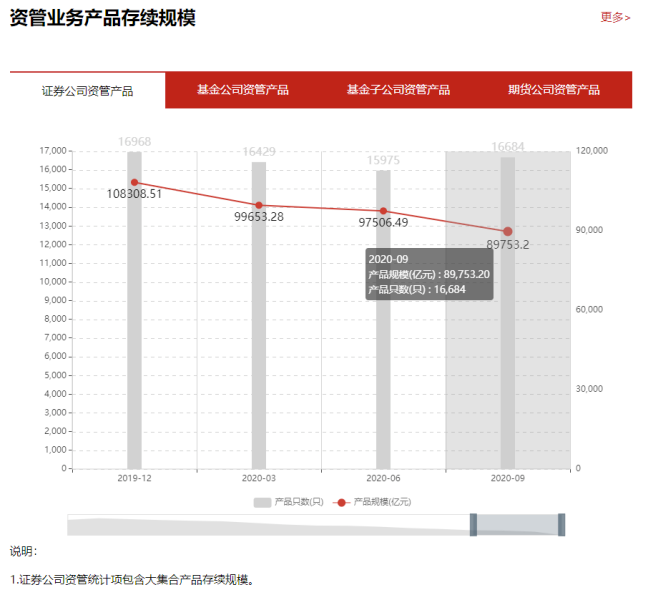Click the 2020-03 line data point
This screenshot has width=646, height=594.
tap(259, 205)
